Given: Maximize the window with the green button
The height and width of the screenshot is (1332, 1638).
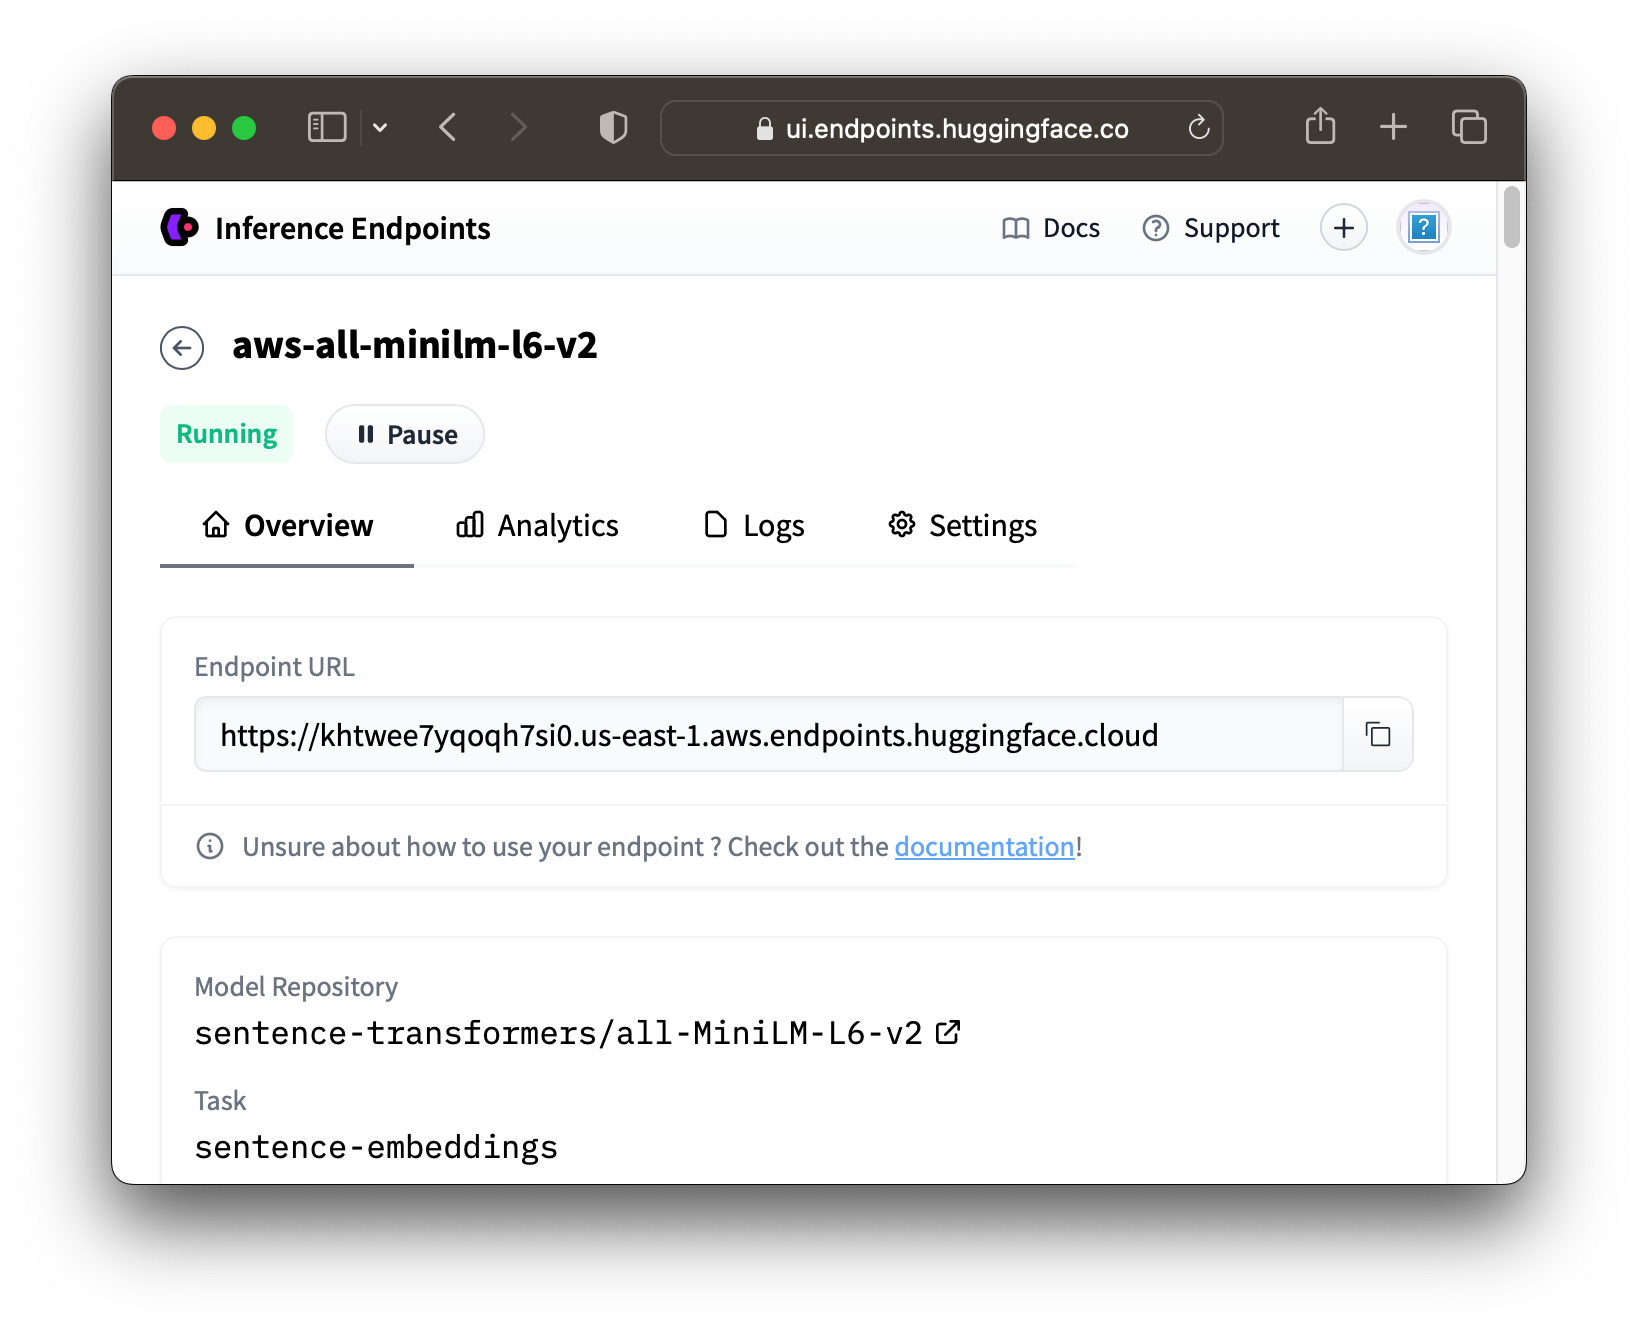Looking at the screenshot, I should (244, 128).
